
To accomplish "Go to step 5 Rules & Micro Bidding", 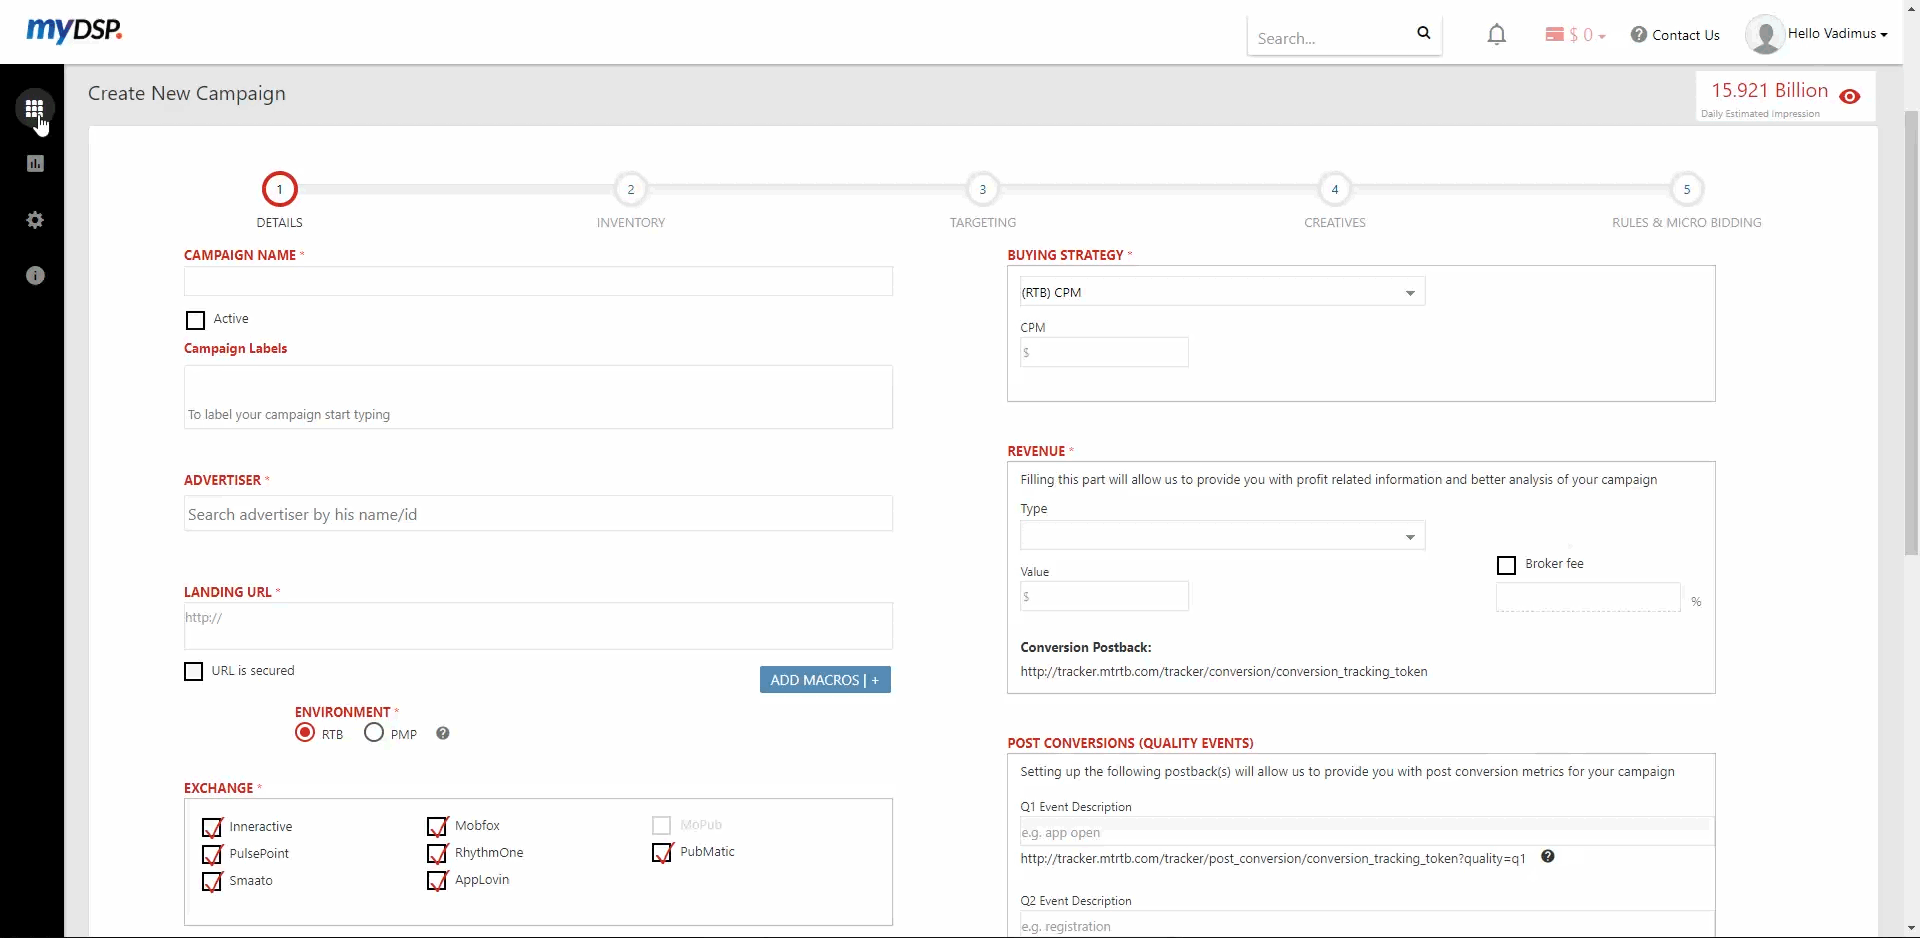I will pyautogui.click(x=1687, y=189).
